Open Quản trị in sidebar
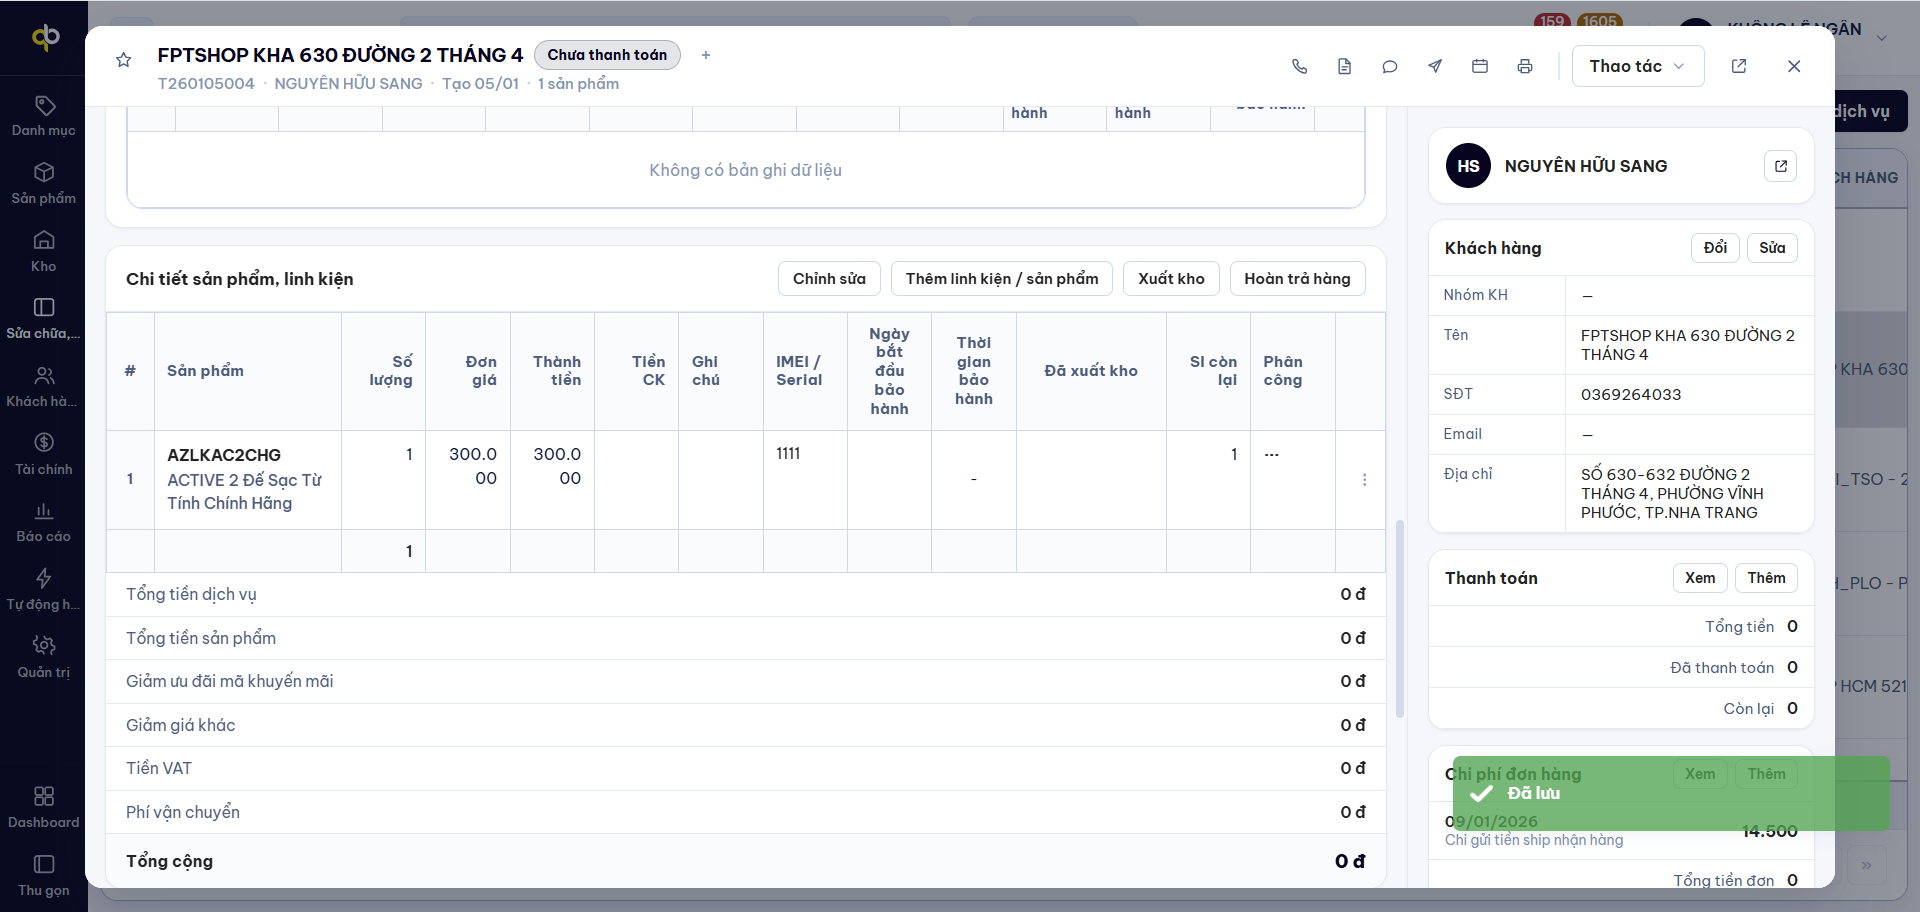The image size is (1920, 912). [x=44, y=658]
